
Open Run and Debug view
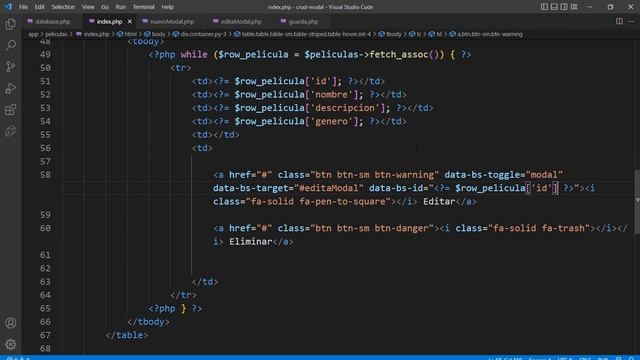point(11,89)
